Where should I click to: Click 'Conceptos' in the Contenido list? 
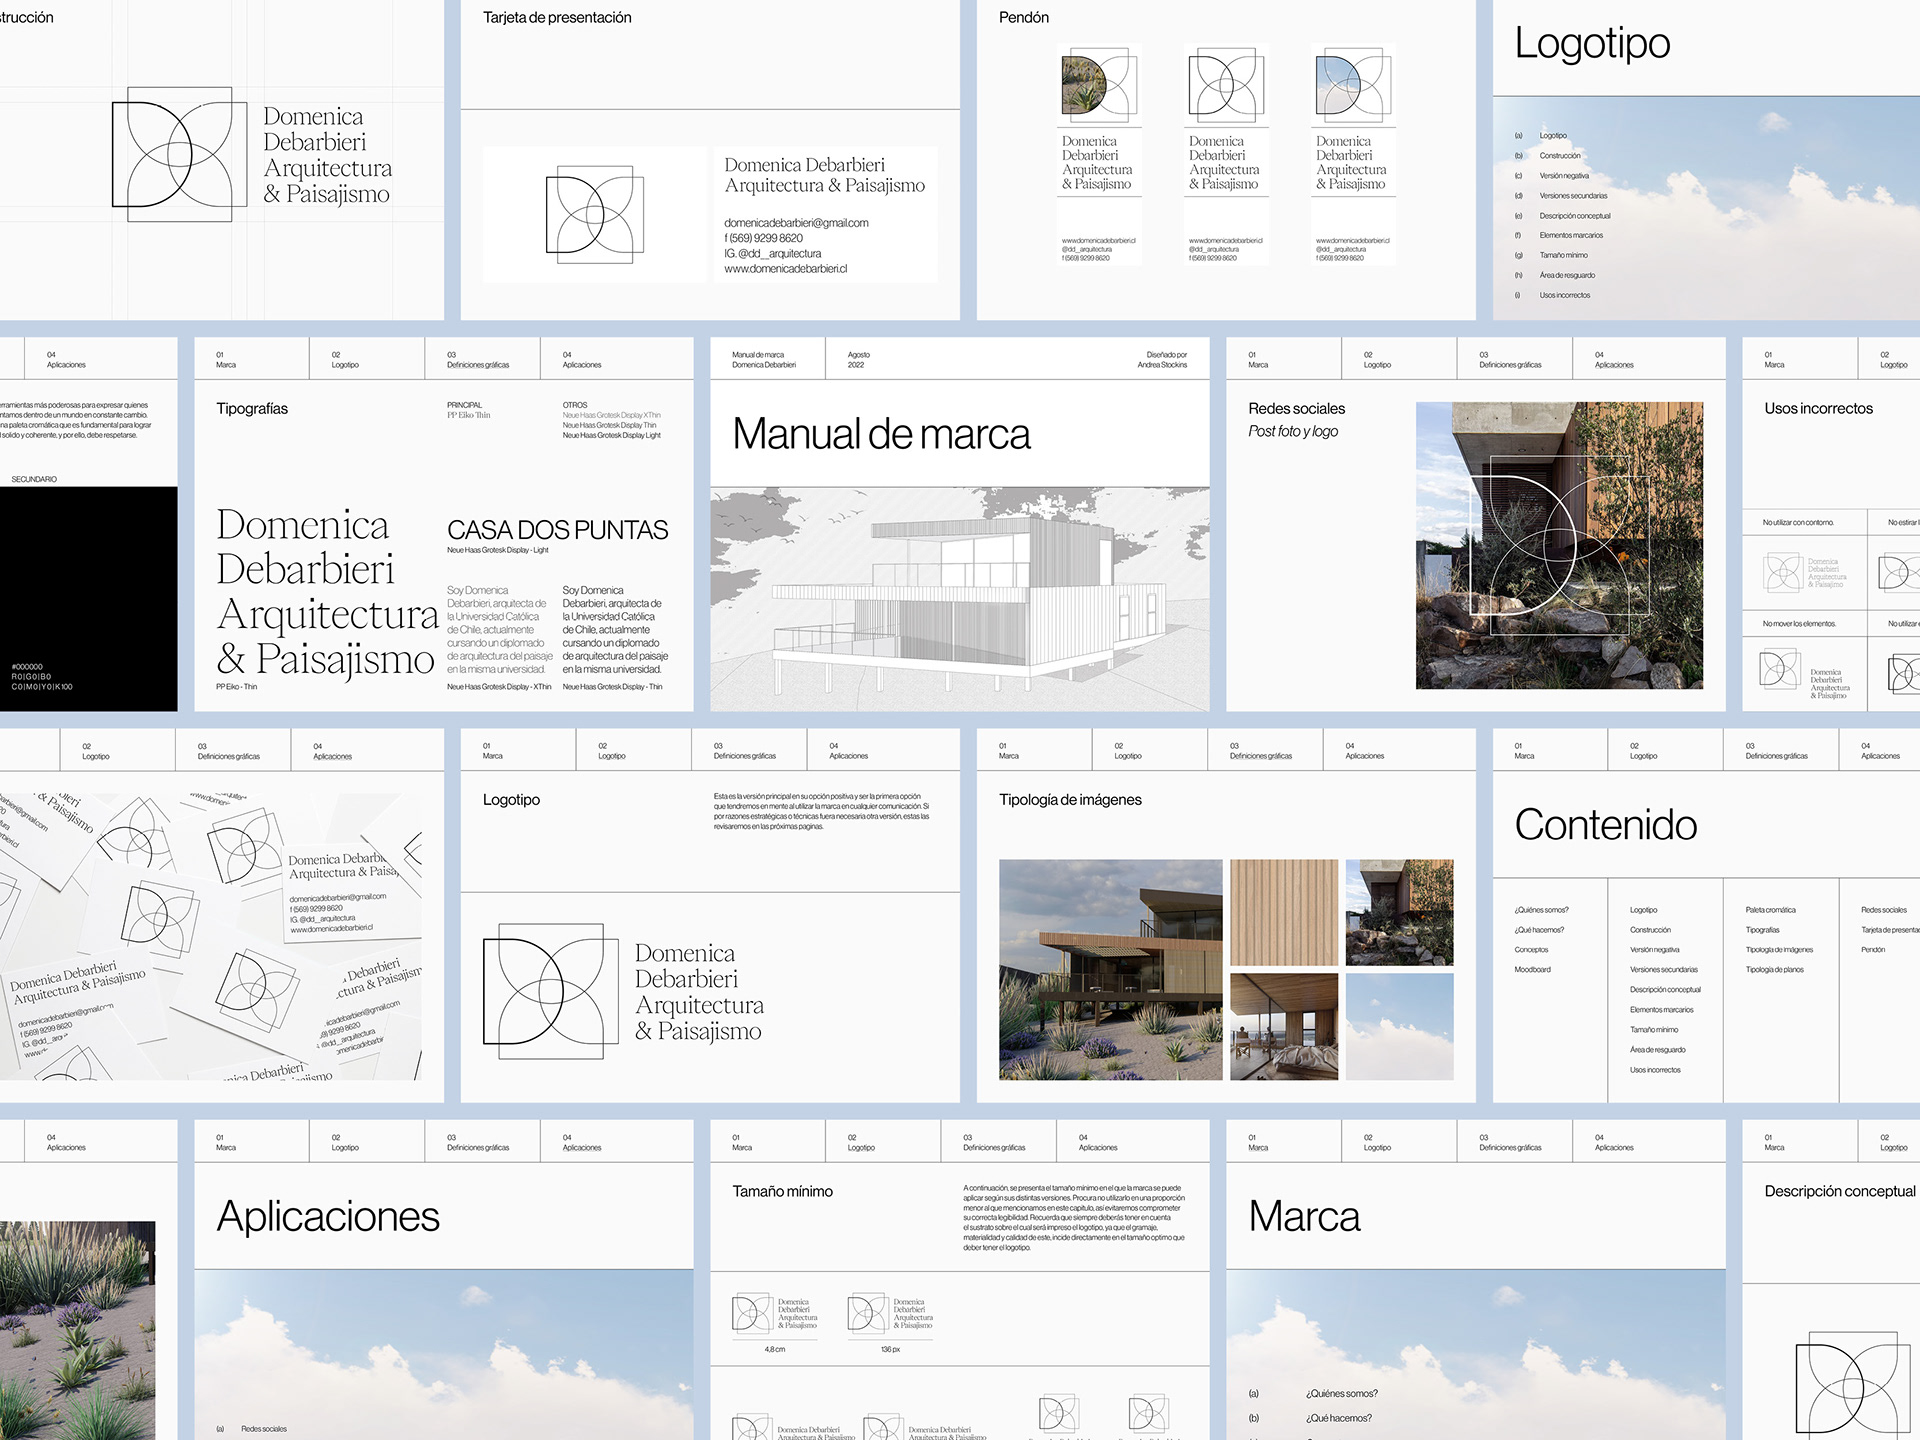[x=1531, y=950]
